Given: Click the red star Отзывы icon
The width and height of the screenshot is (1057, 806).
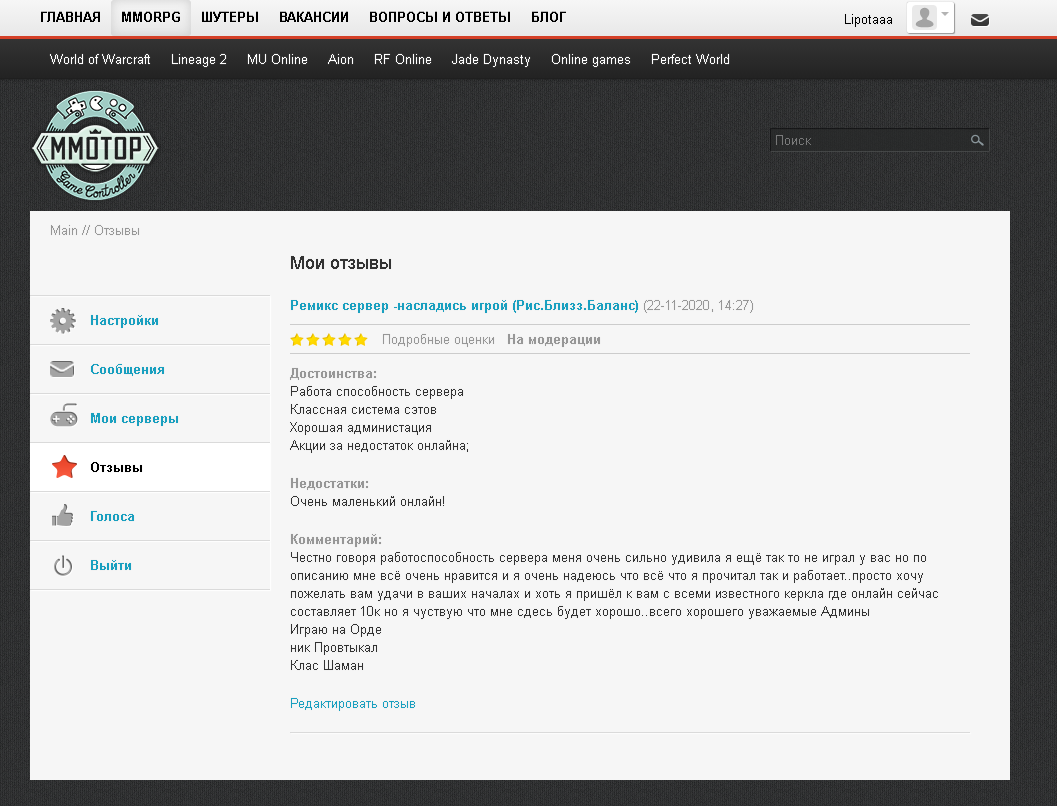Looking at the screenshot, I should 63,467.
